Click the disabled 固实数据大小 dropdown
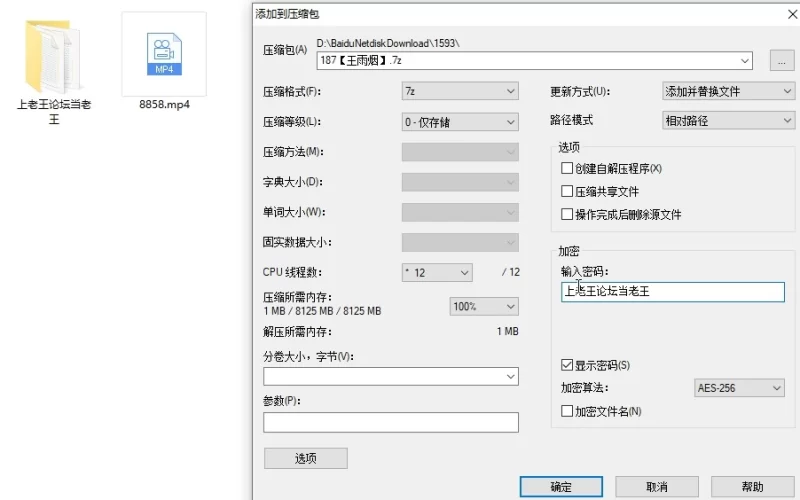Image resolution: width=800 pixels, height=500 pixels. coord(460,242)
